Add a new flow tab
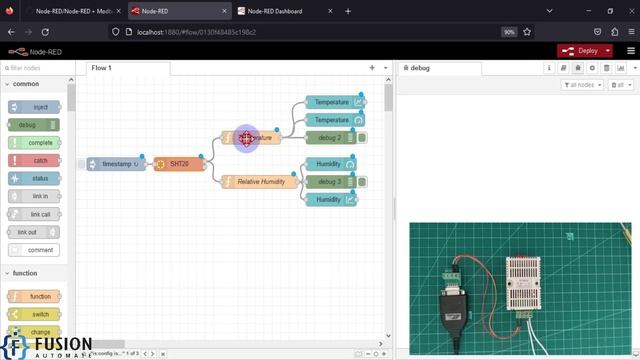Image resolution: width=640 pixels, height=360 pixels. 372,68
